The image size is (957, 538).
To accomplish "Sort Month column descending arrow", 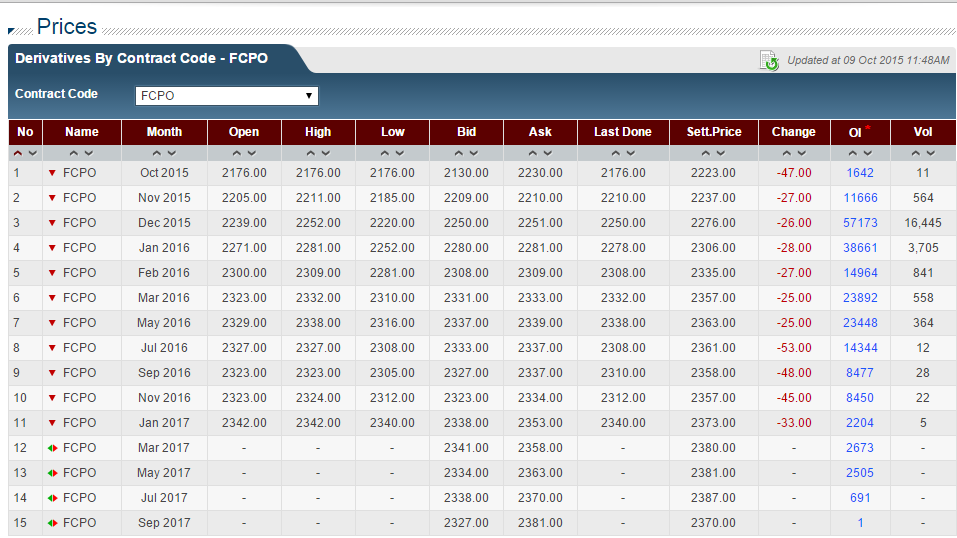I will (x=172, y=153).
